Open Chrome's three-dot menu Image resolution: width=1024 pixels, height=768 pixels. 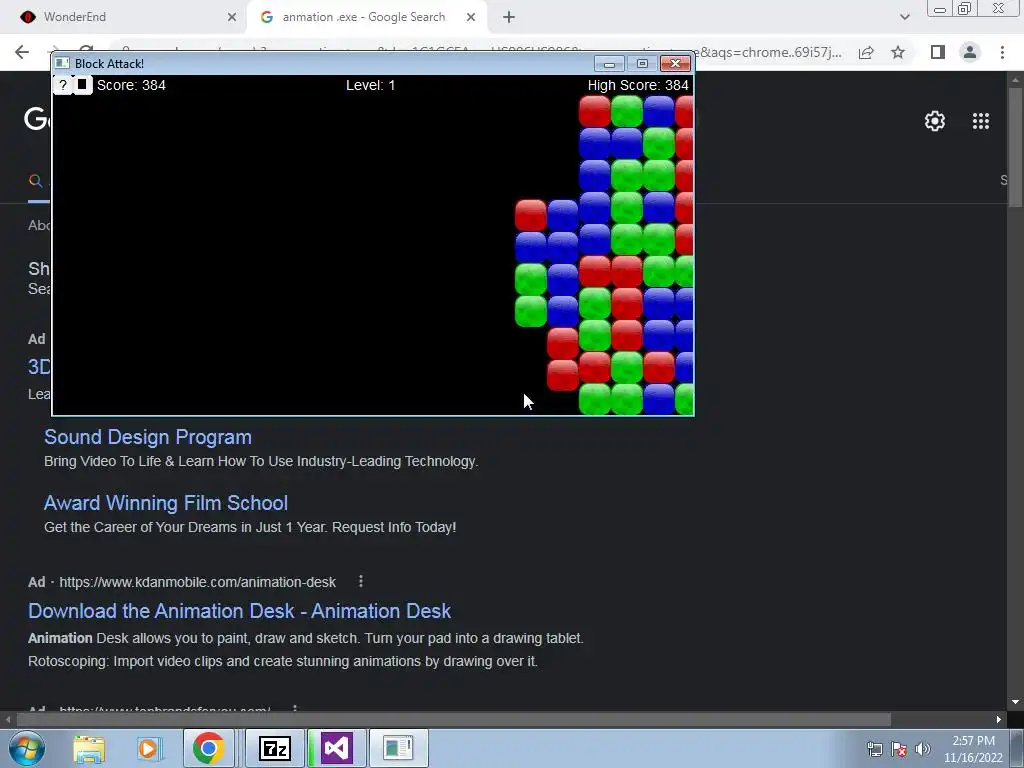tap(1002, 52)
